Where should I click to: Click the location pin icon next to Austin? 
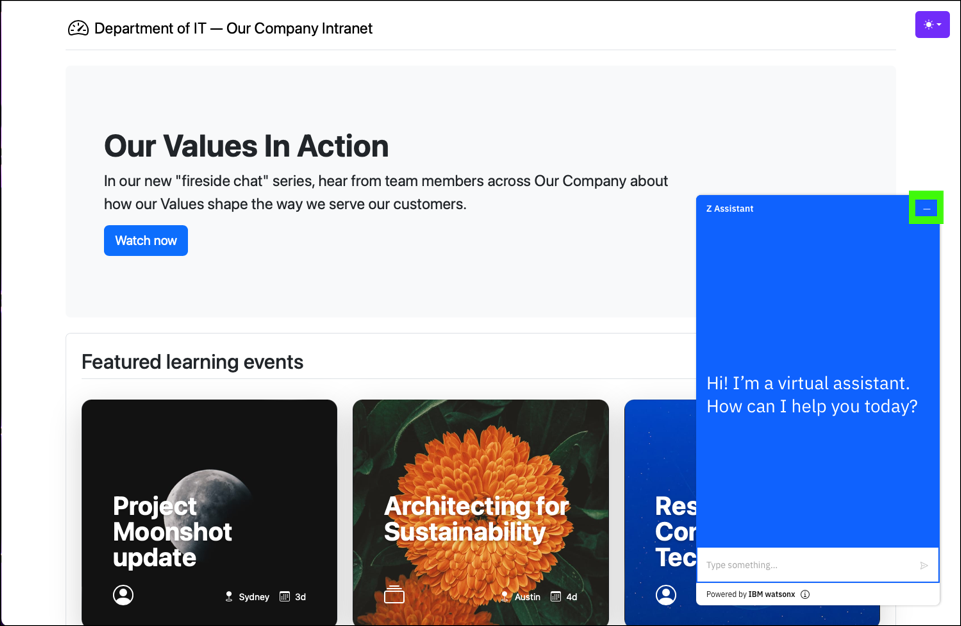pyautogui.click(x=505, y=597)
